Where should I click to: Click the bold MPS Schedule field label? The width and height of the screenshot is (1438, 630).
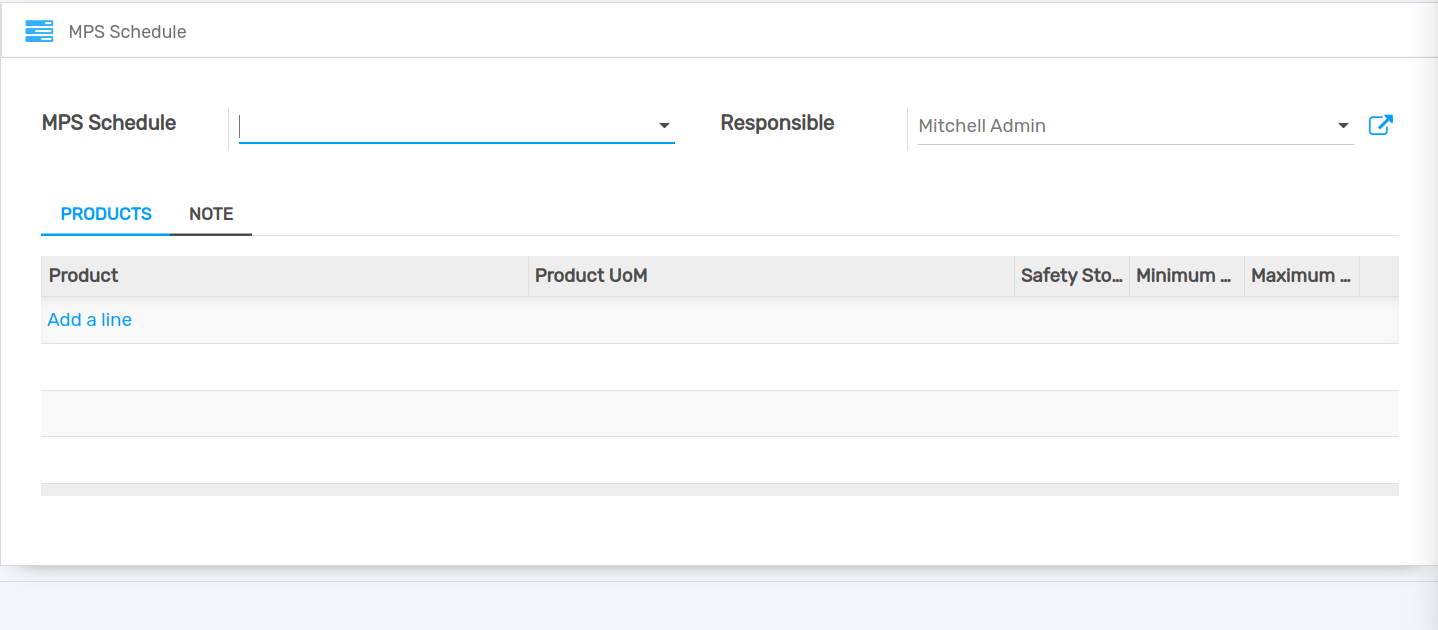(x=109, y=123)
